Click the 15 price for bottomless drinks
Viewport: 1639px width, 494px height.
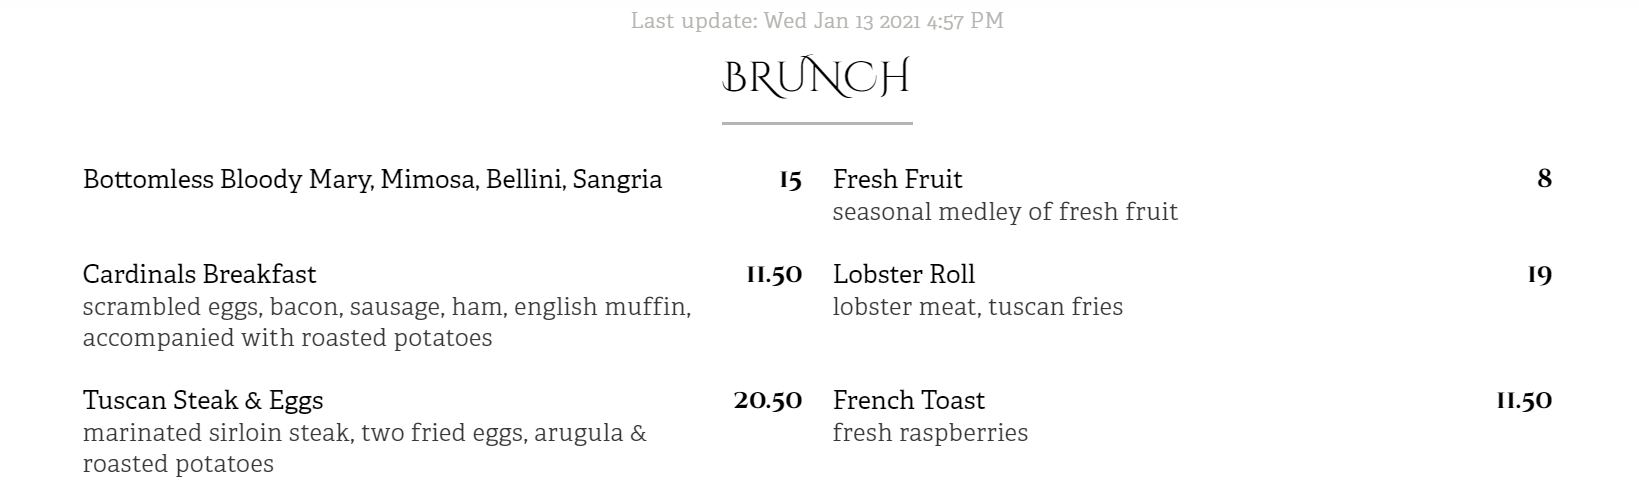coord(790,180)
